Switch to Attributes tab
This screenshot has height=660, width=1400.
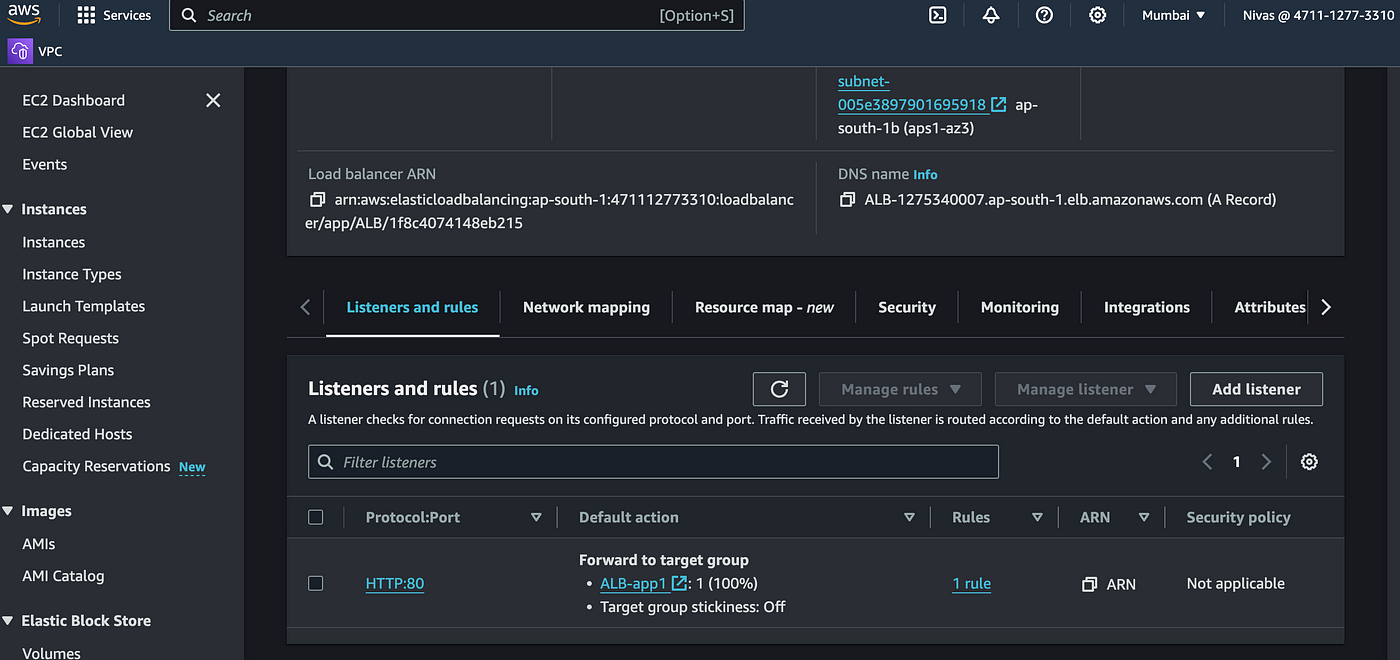[x=1270, y=307]
